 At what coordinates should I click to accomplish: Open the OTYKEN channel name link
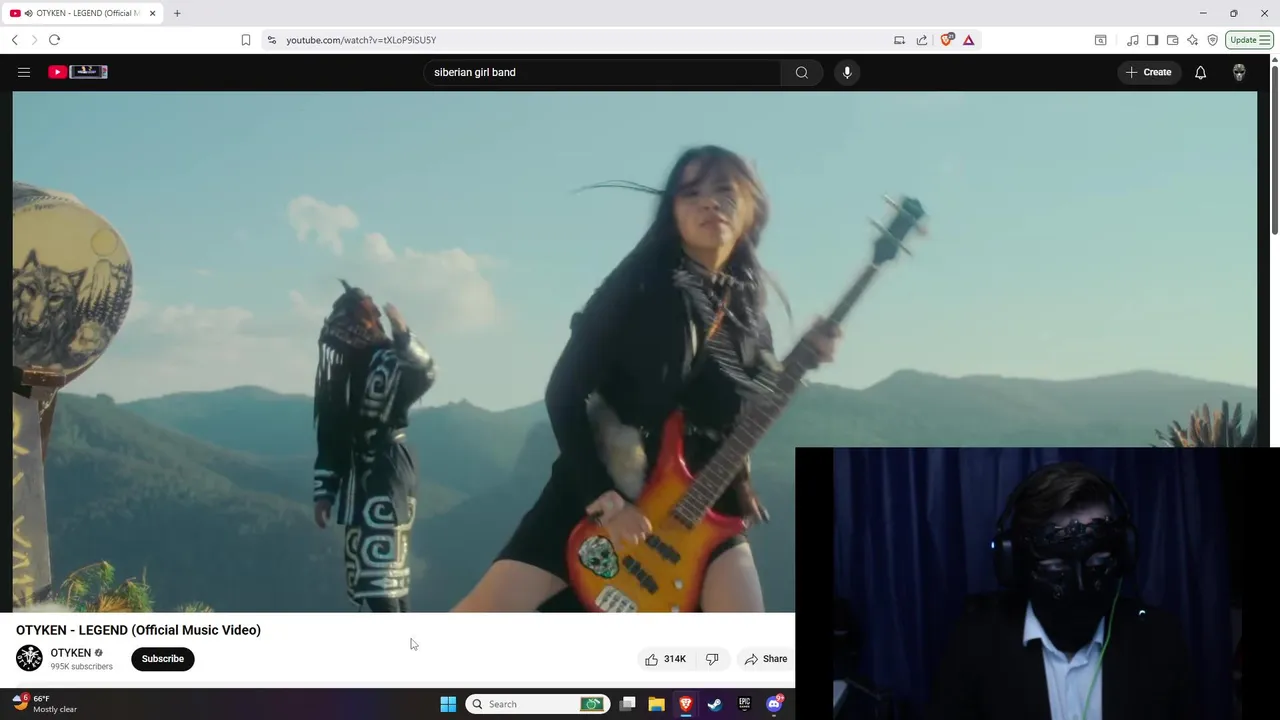pyautogui.click(x=70, y=653)
